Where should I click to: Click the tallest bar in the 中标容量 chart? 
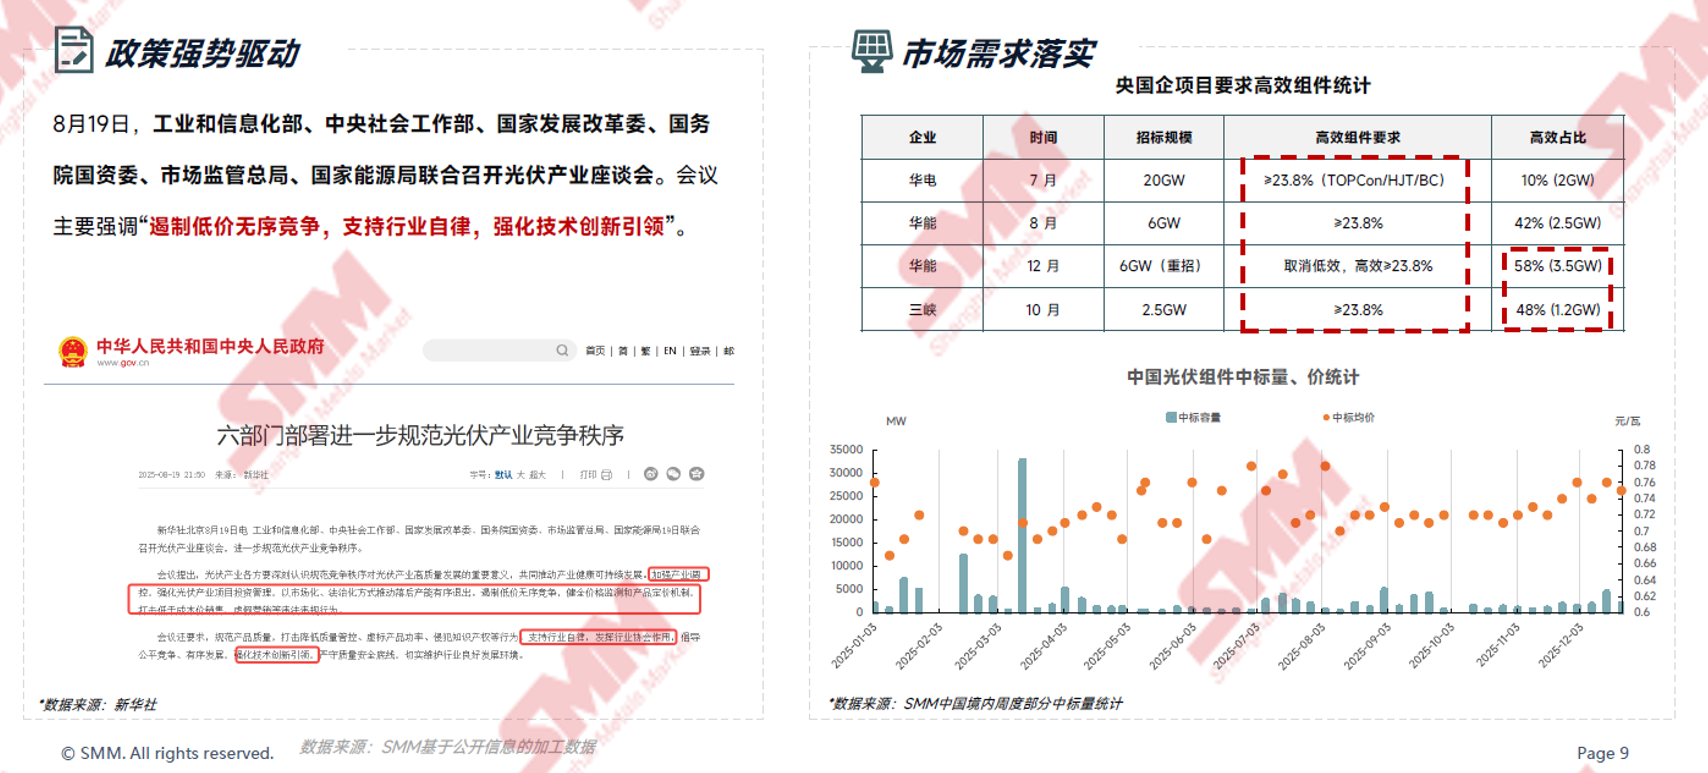[1022, 535]
